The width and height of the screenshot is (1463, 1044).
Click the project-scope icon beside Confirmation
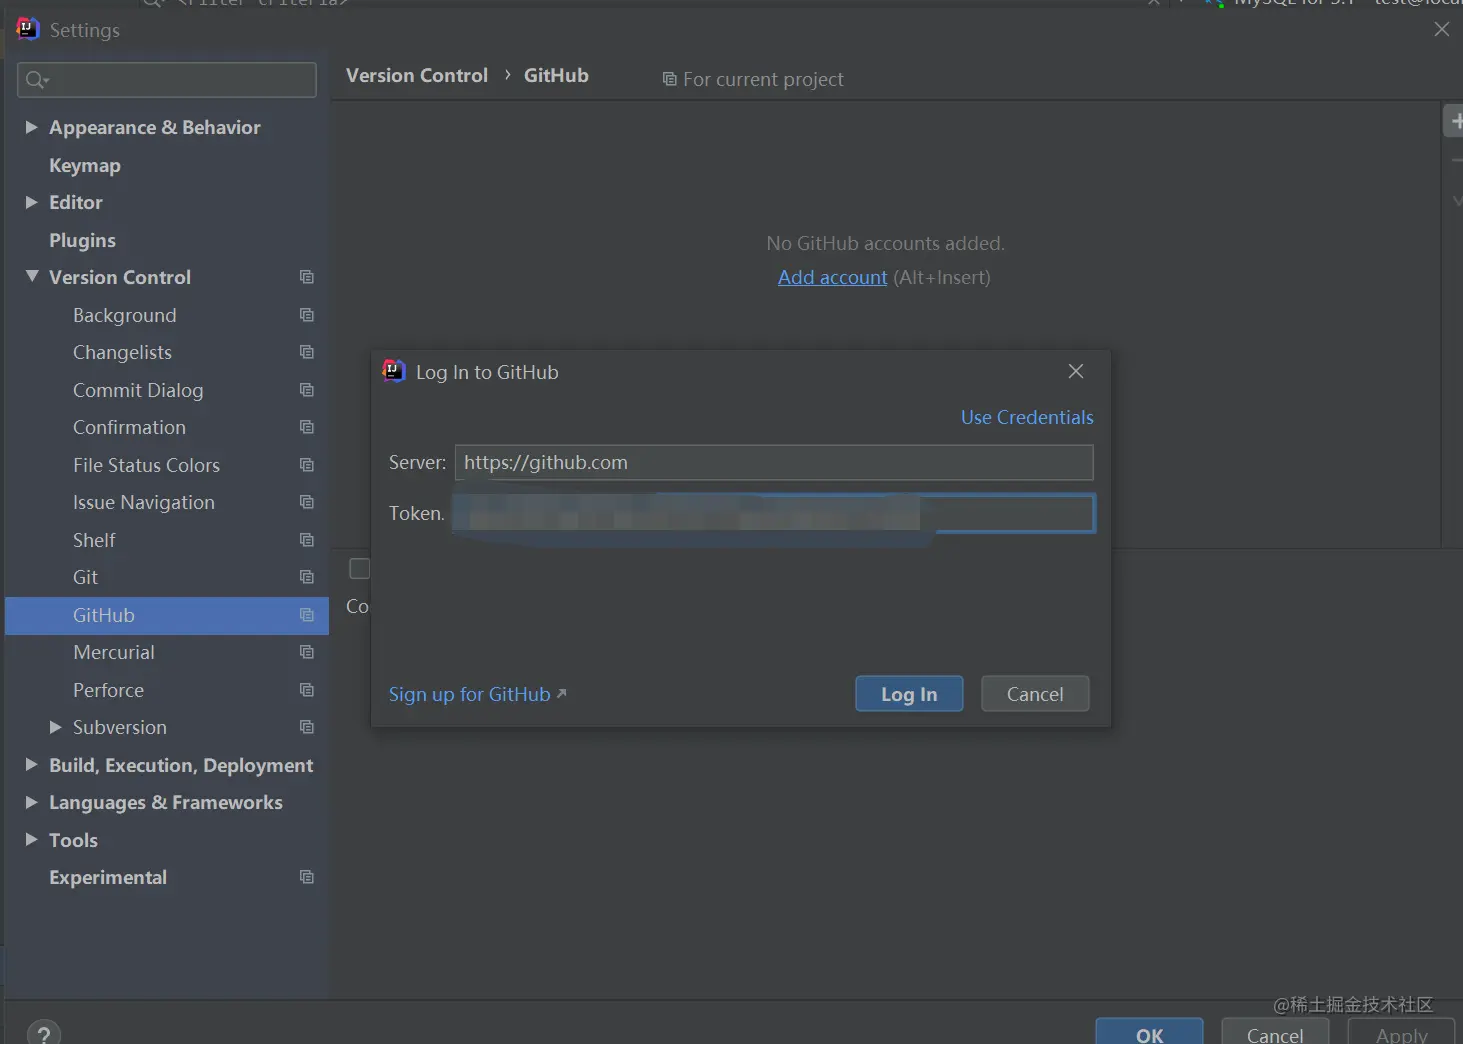pos(307,427)
